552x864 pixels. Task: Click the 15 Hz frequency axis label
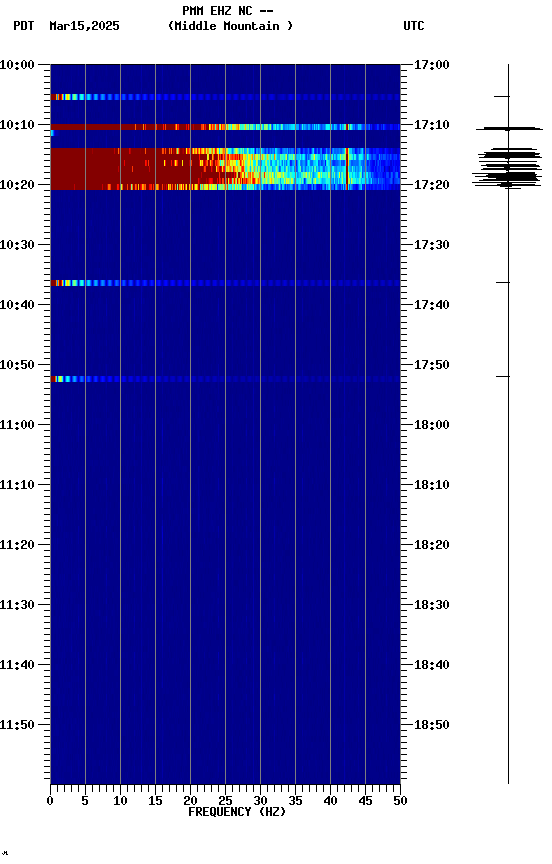(155, 801)
